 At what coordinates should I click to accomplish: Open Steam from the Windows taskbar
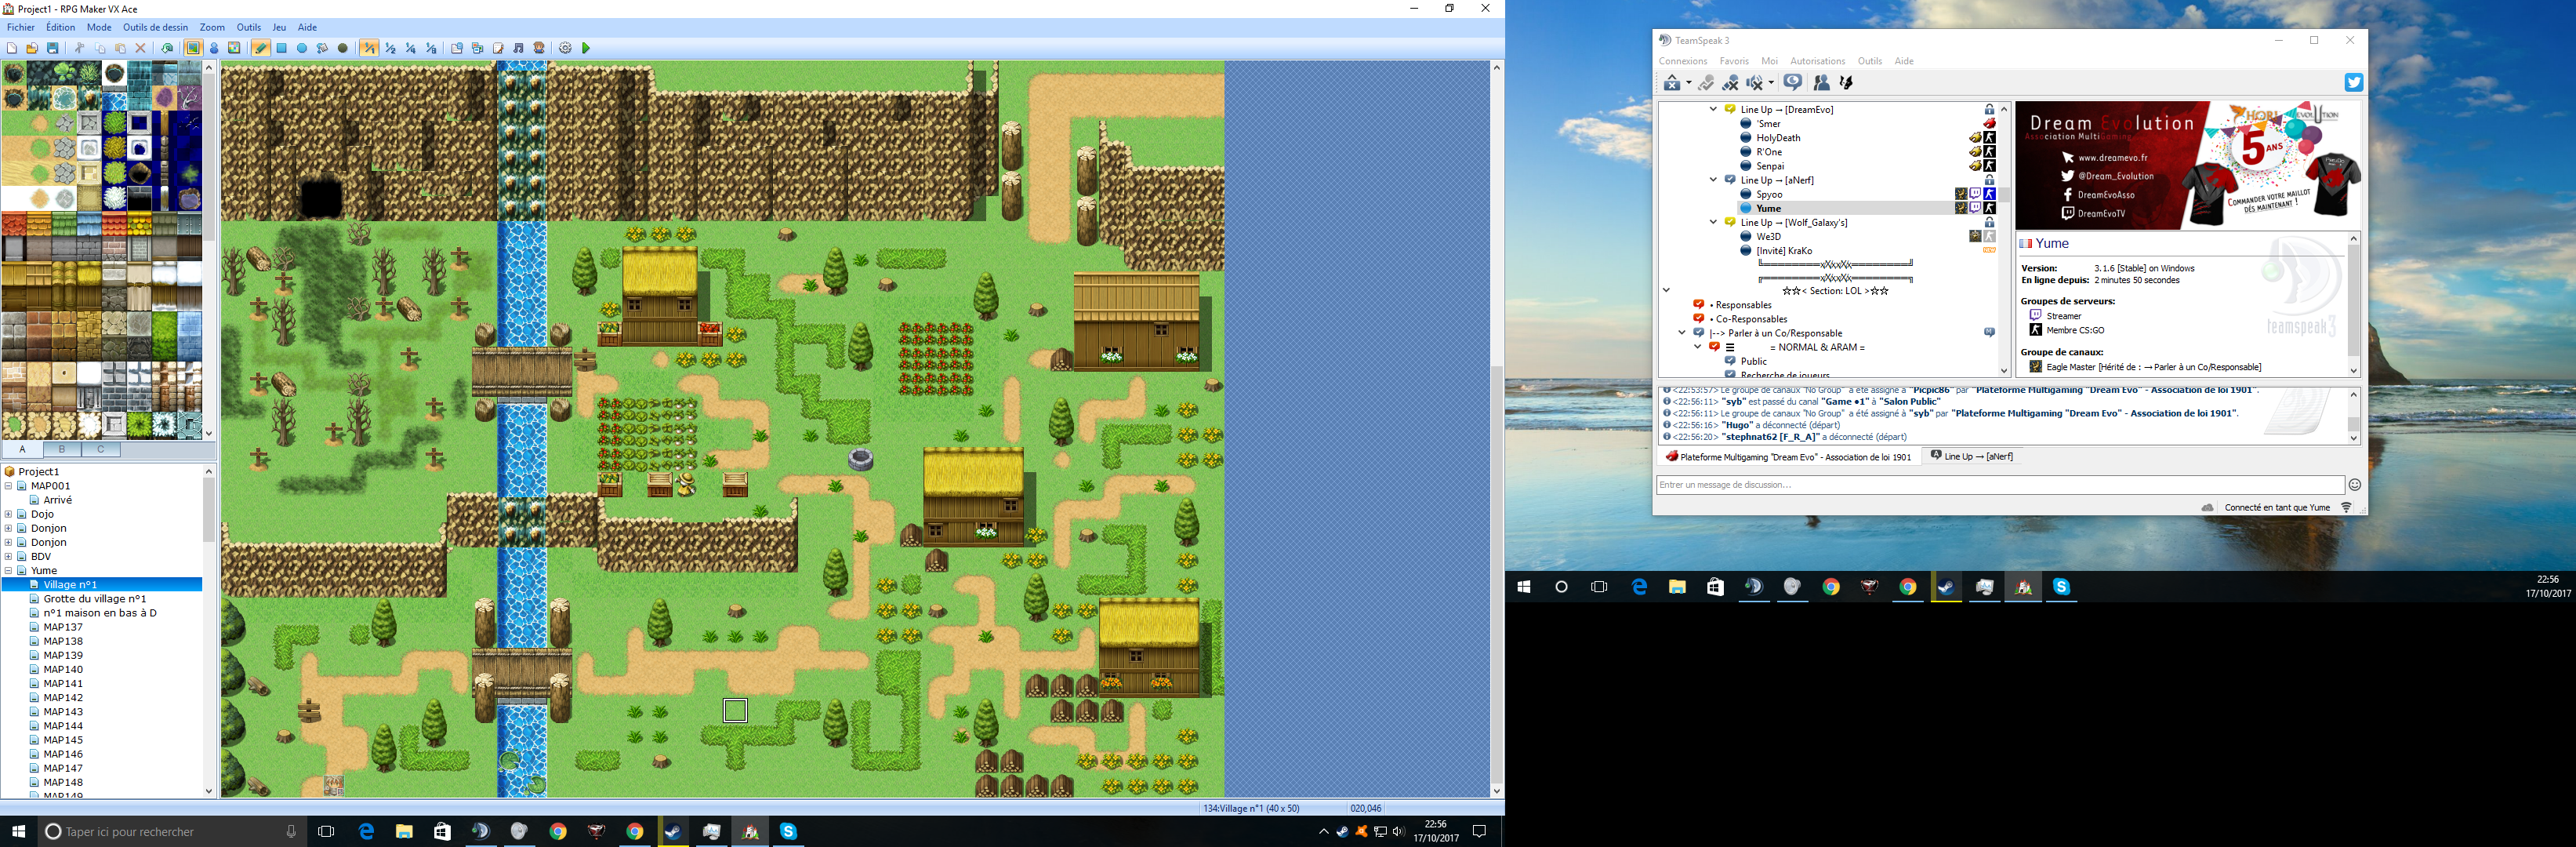coord(673,831)
